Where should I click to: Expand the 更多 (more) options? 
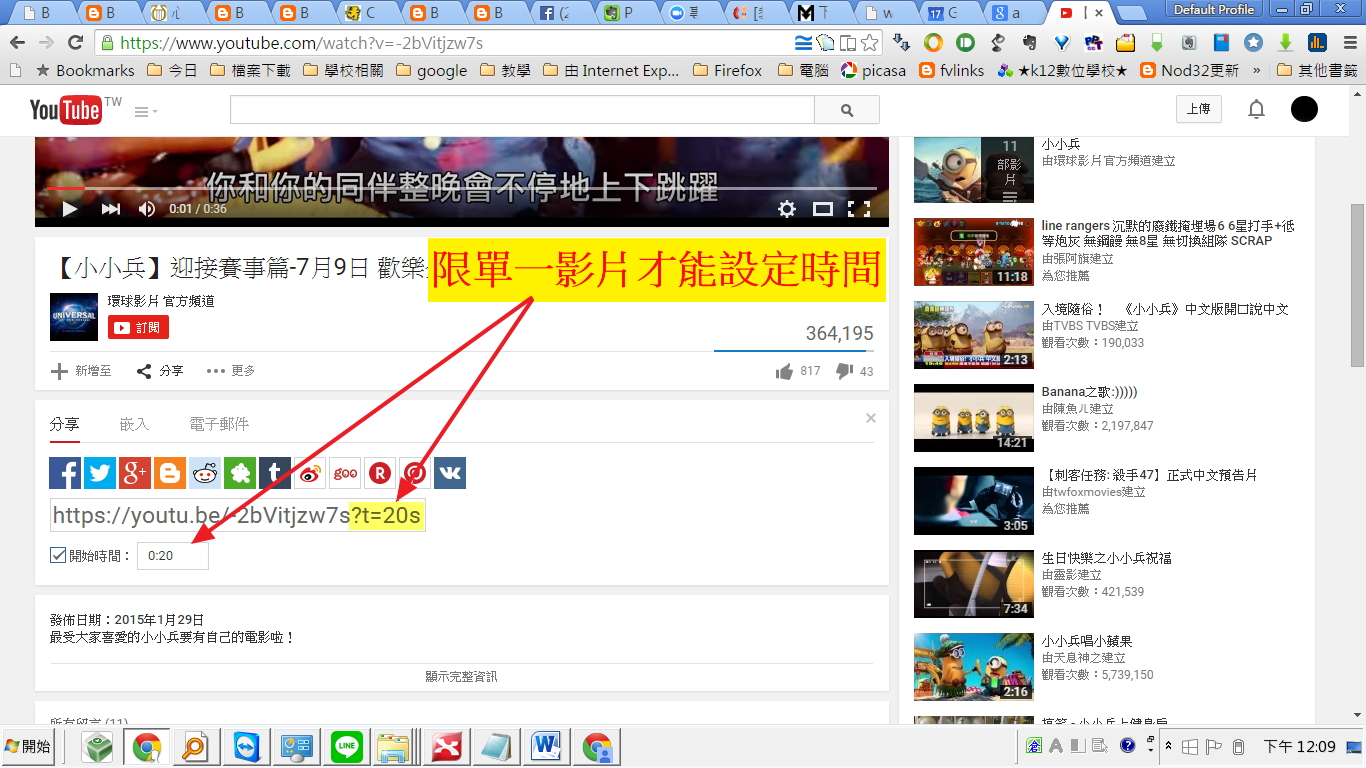pyautogui.click(x=231, y=371)
